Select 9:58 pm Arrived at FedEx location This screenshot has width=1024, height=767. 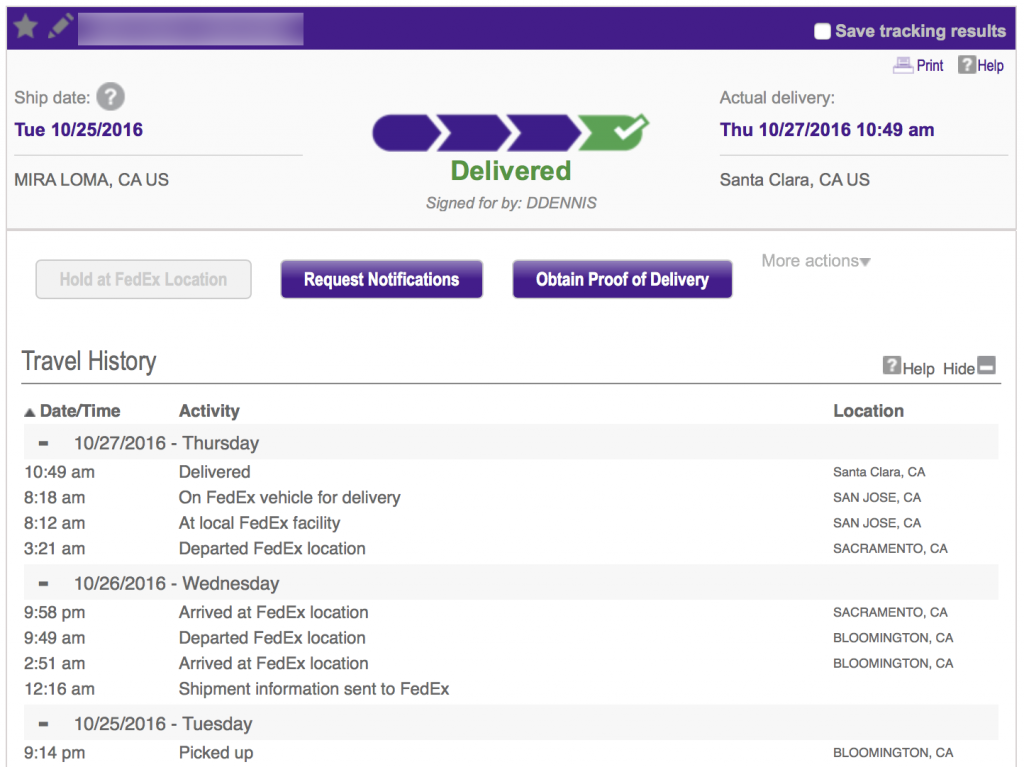tap(511, 612)
